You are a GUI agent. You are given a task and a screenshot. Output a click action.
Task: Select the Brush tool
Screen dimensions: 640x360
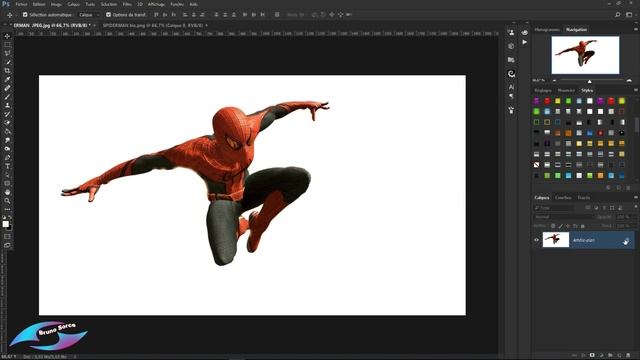(x=7, y=97)
